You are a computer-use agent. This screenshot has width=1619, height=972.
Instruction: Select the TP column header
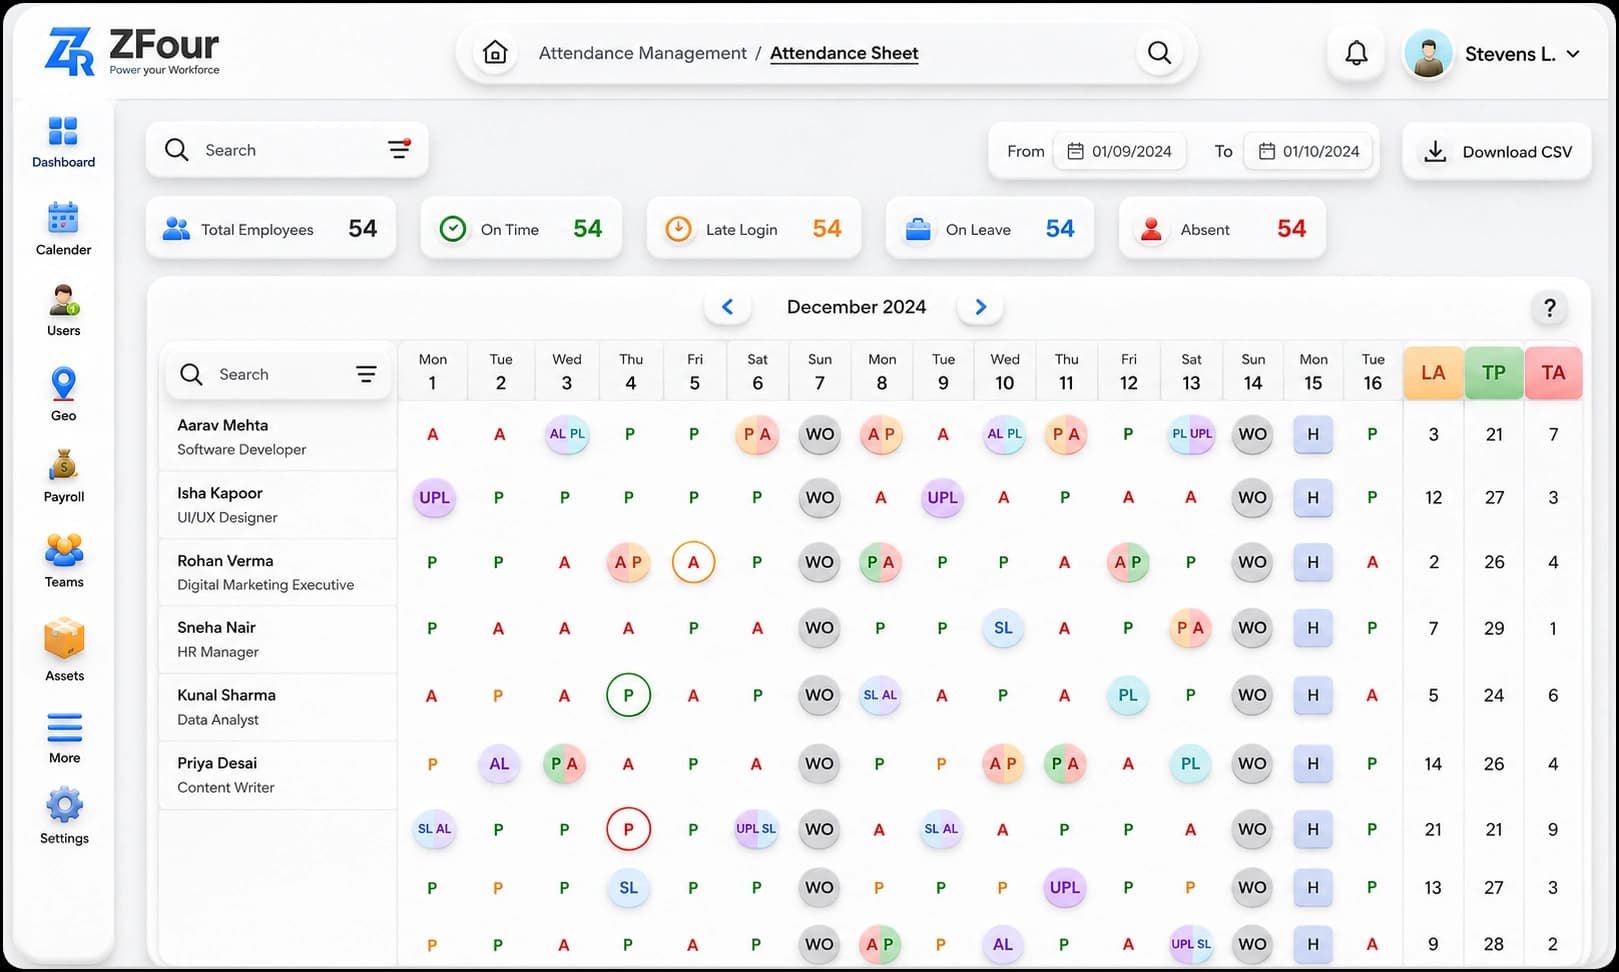coord(1493,373)
